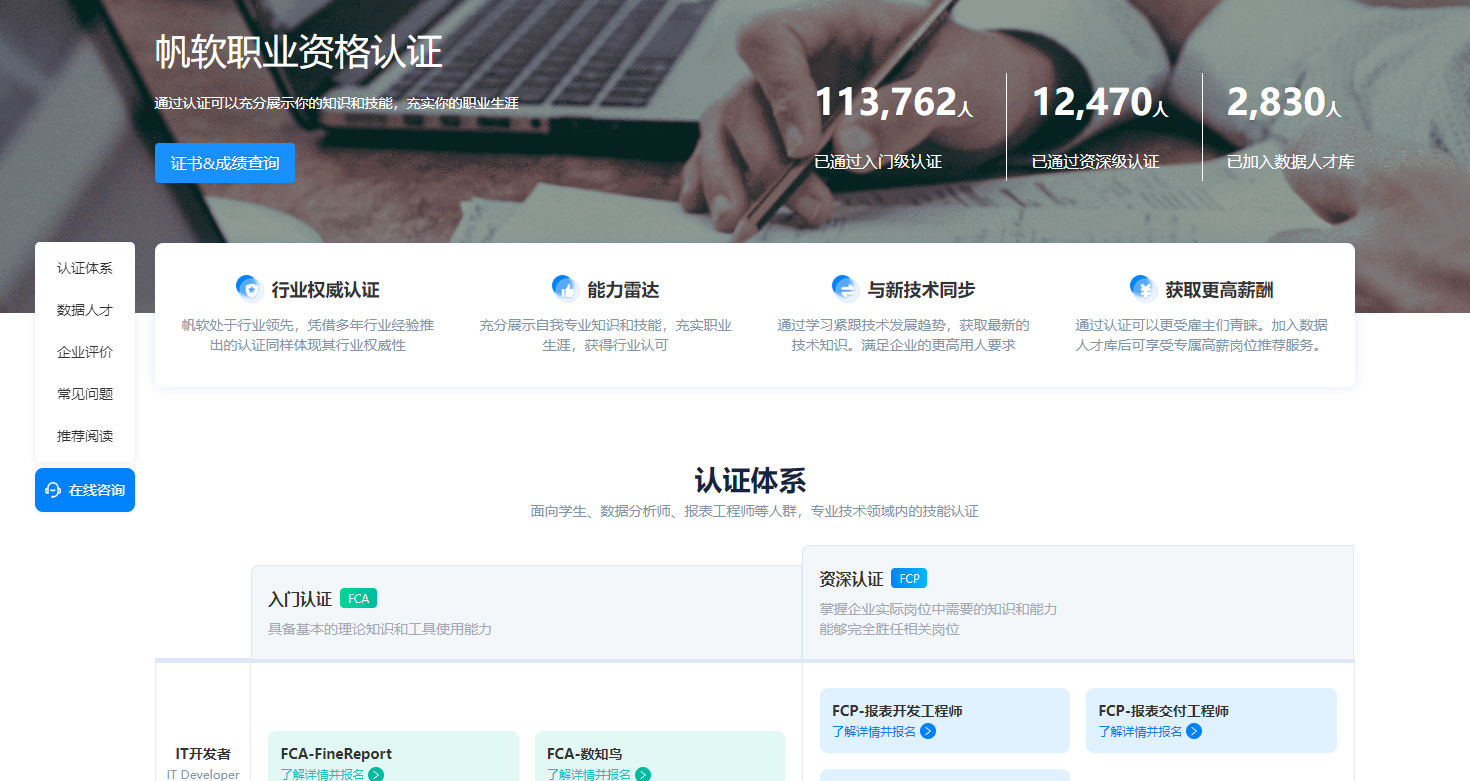Click 了解详情并报名 under FCA-FineReport
1470x781 pixels.
pyautogui.click(x=322, y=774)
